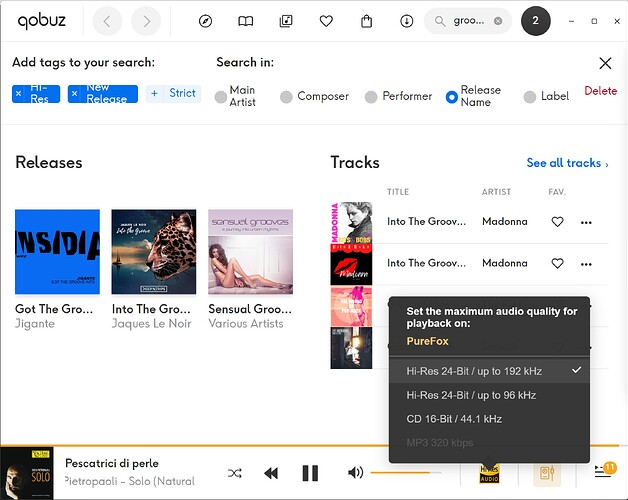Image resolution: width=628 pixels, height=500 pixels.
Task: Choose Hi-Res 24-Bit up to 96 kHz
Action: tap(470, 395)
